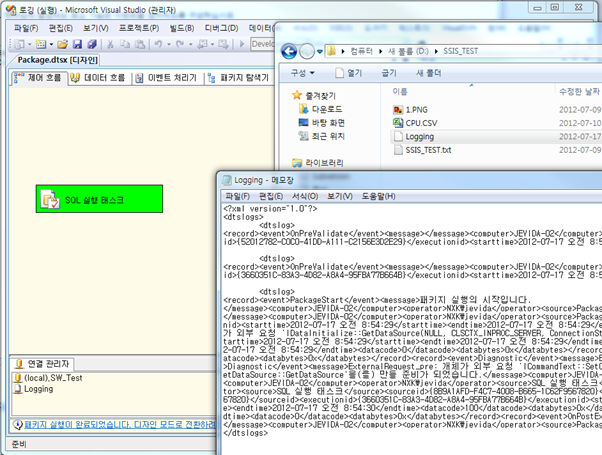Select the 연결 관리자 panel tab

[42, 364]
